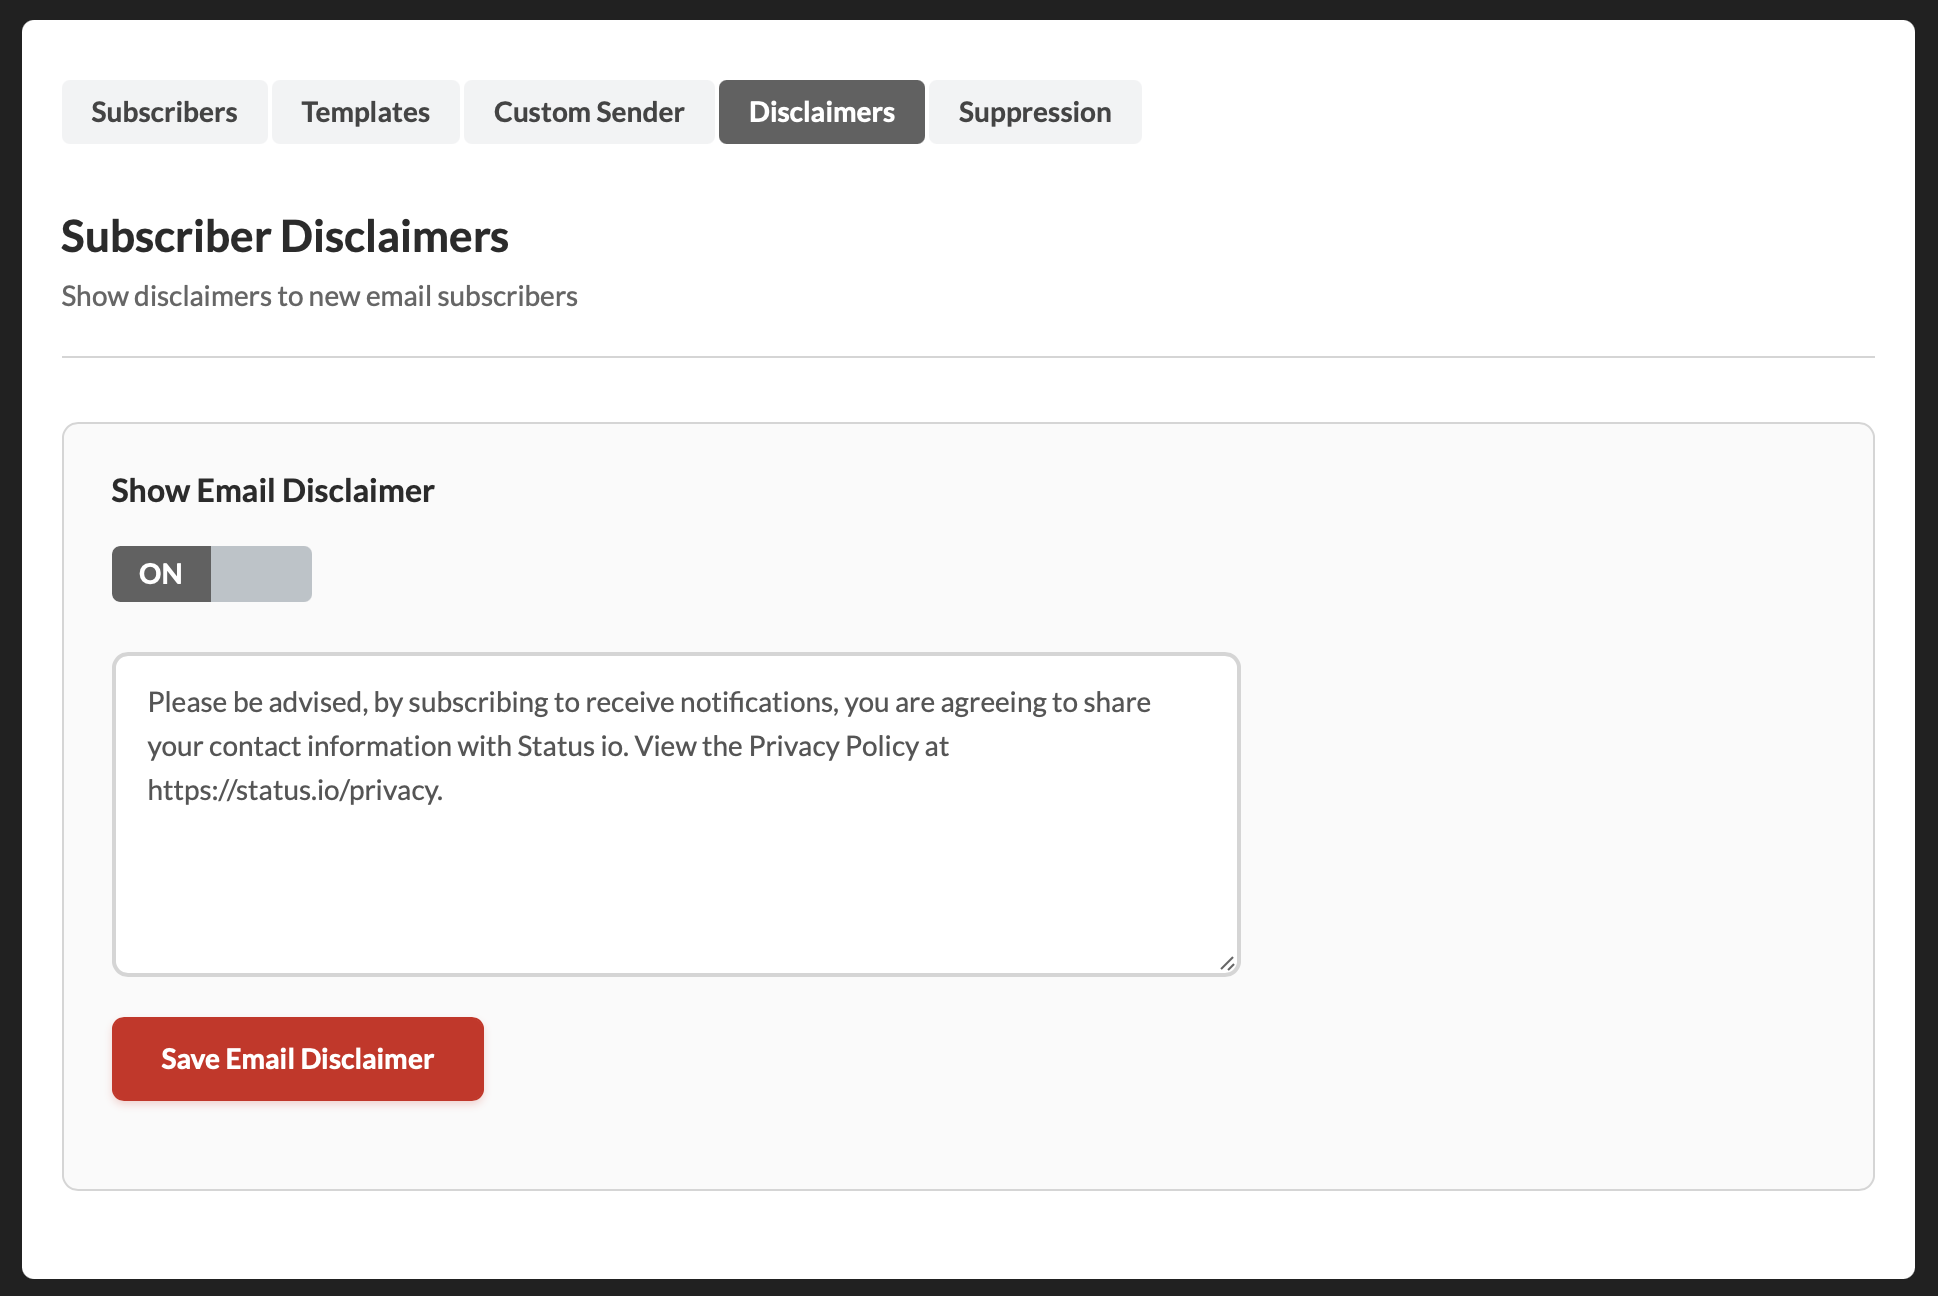Click the words 'Privacy Policy' in the disclaimer text
Viewport: 1938px width, 1296px height.
(833, 746)
